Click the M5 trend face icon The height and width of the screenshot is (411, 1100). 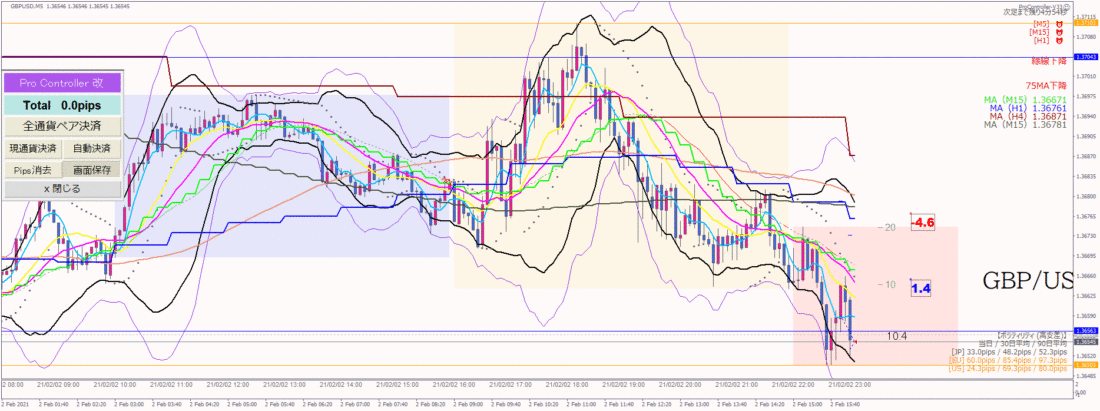click(1059, 24)
